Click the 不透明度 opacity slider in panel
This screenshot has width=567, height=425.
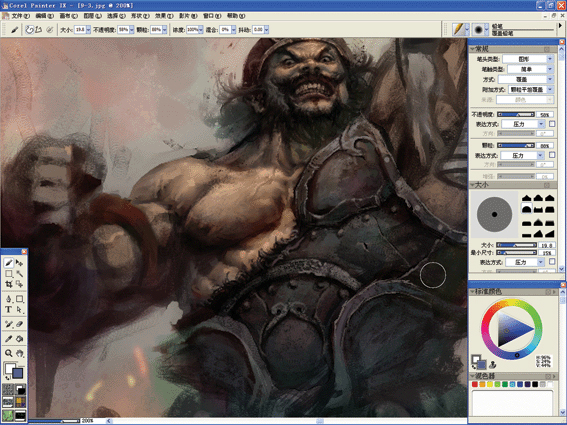click(x=516, y=115)
